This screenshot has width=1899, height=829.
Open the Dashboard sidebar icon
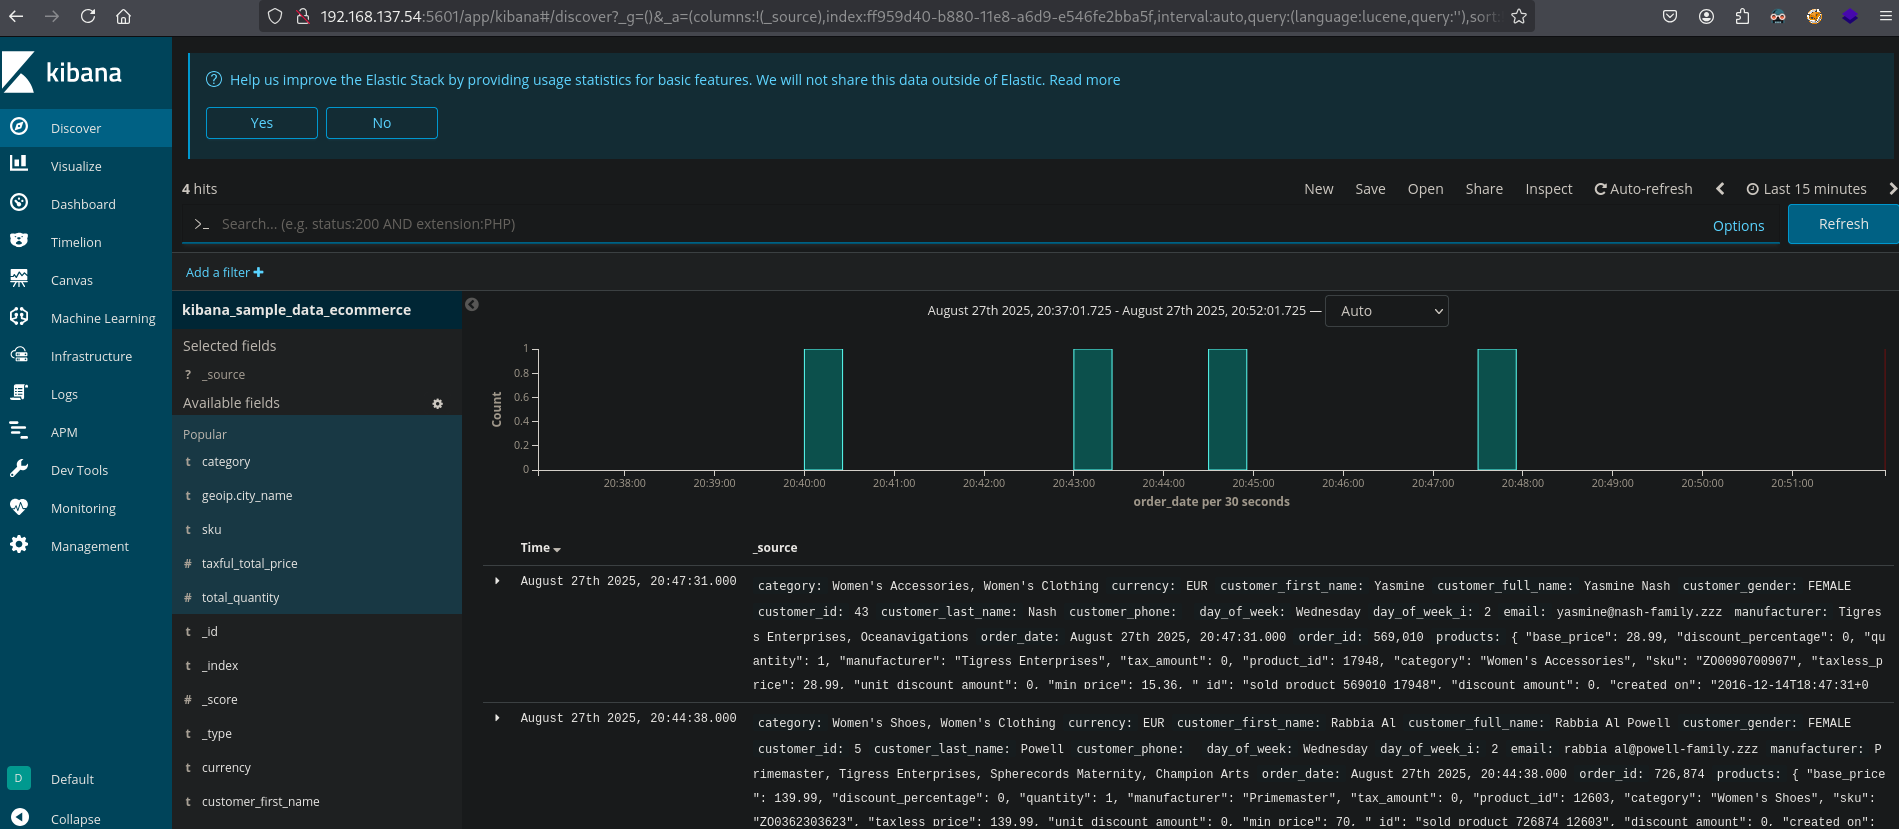(x=19, y=203)
